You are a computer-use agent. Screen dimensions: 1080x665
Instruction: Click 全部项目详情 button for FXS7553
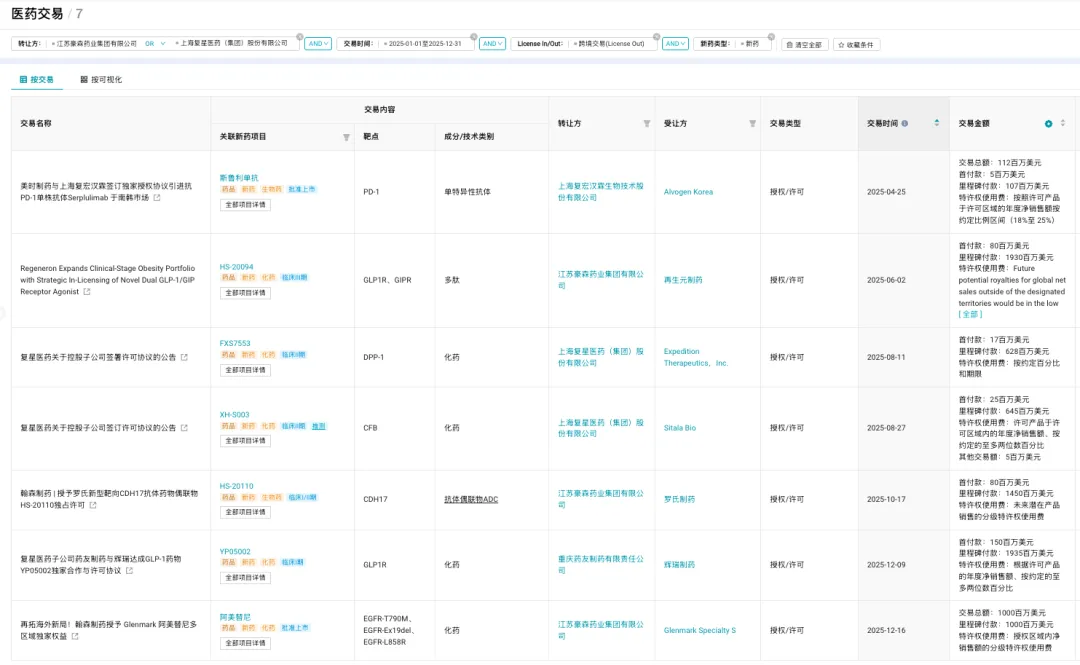point(245,370)
